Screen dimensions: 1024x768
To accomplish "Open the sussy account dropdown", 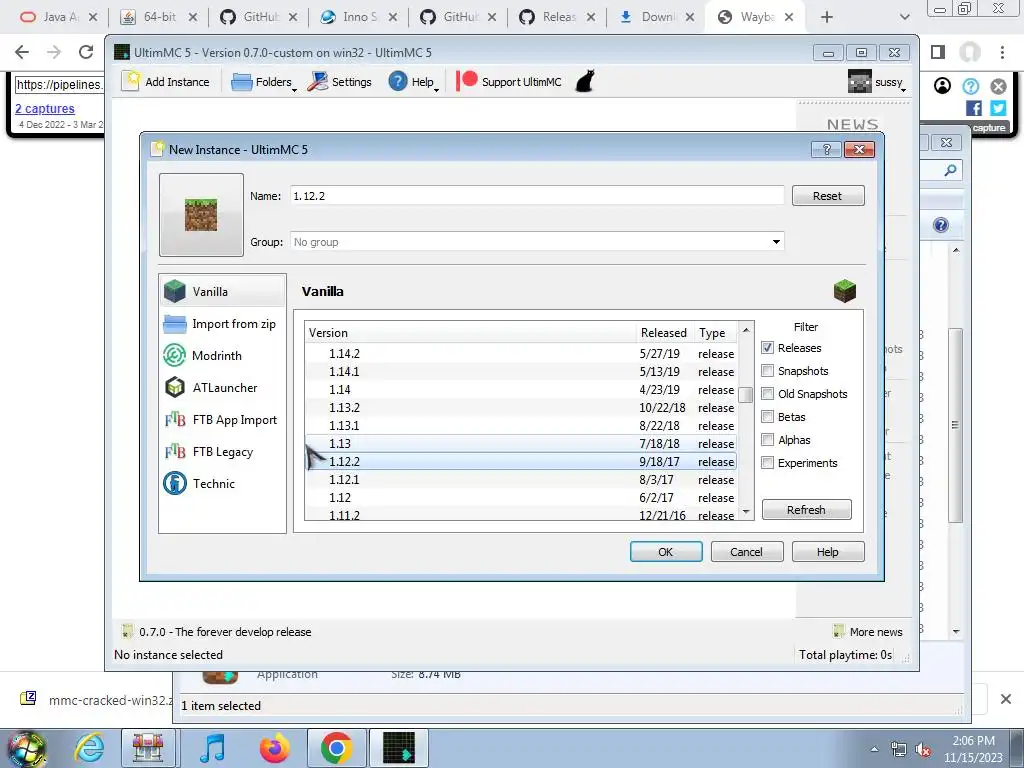I will [878, 82].
